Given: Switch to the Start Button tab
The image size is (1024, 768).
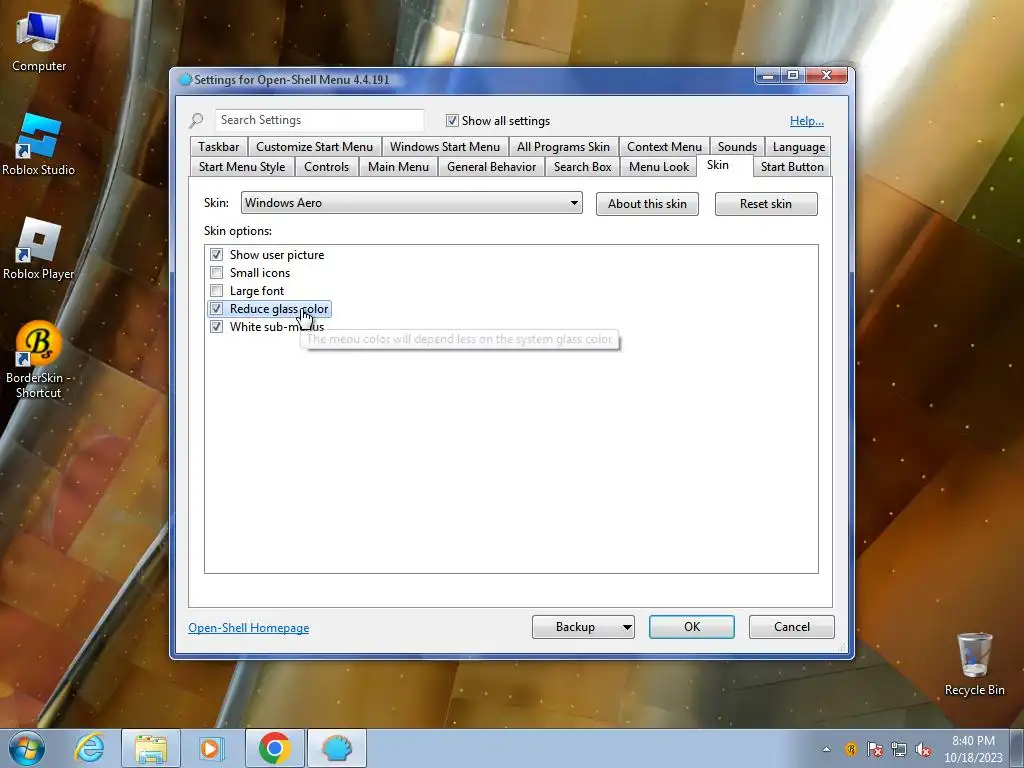Looking at the screenshot, I should pyautogui.click(x=792, y=167).
